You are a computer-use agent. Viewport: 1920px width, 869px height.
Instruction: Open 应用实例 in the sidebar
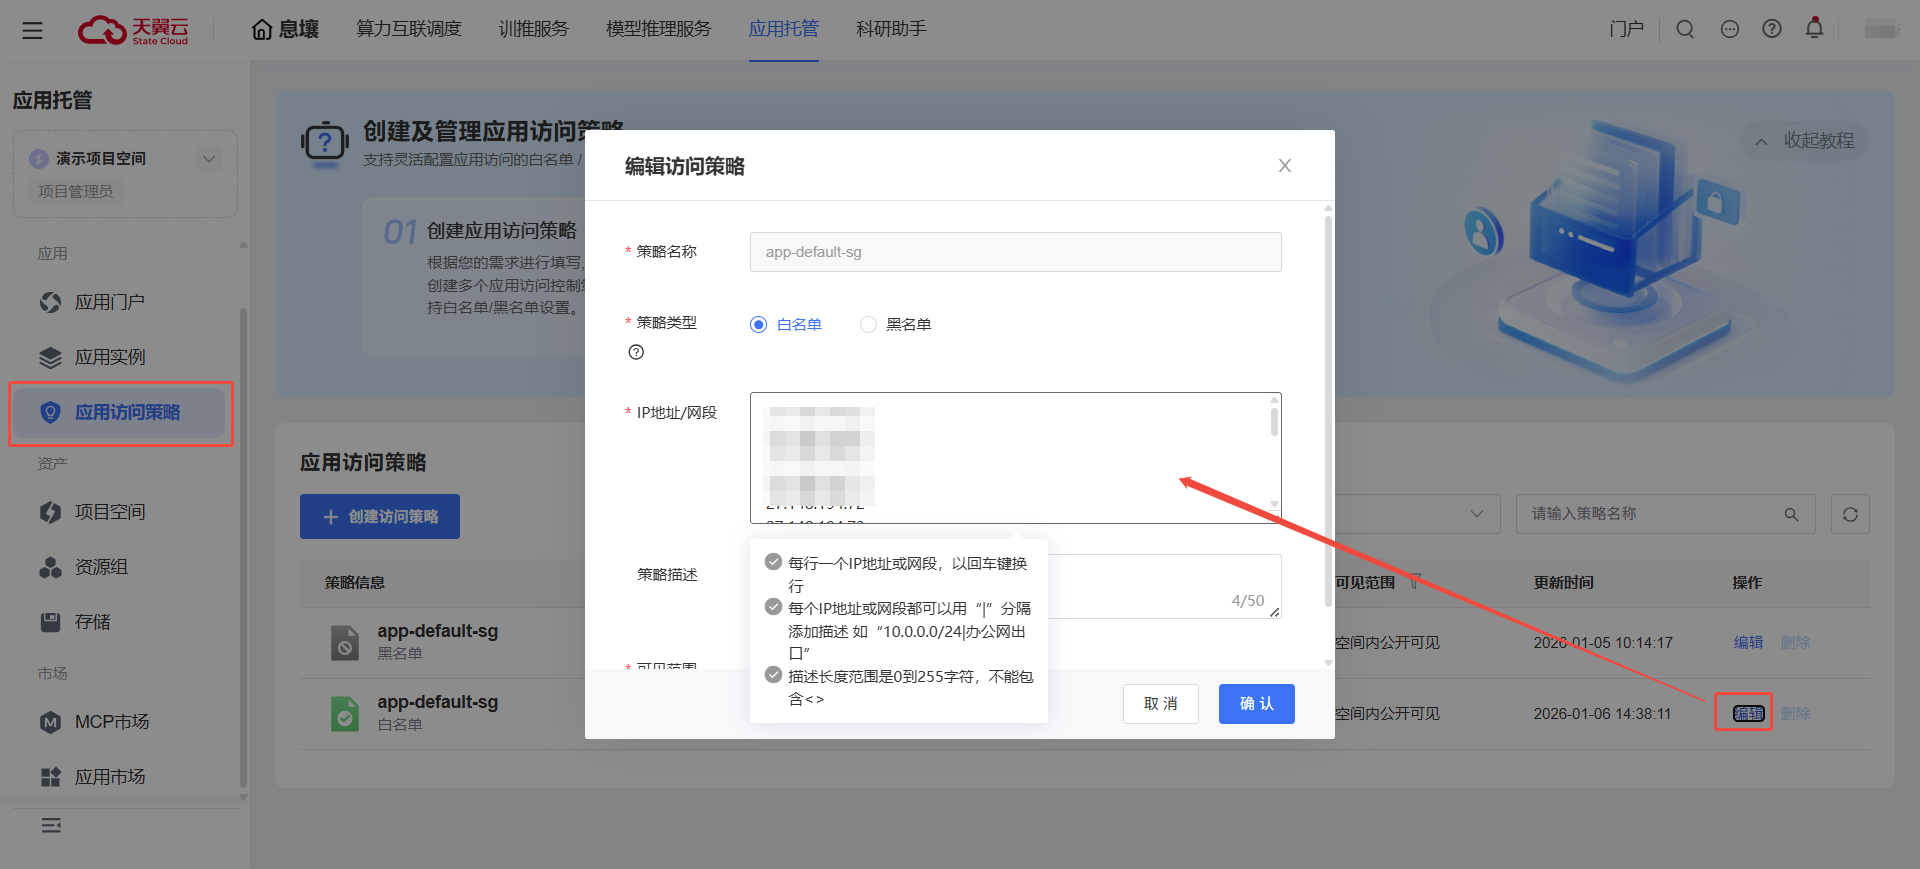coord(110,357)
